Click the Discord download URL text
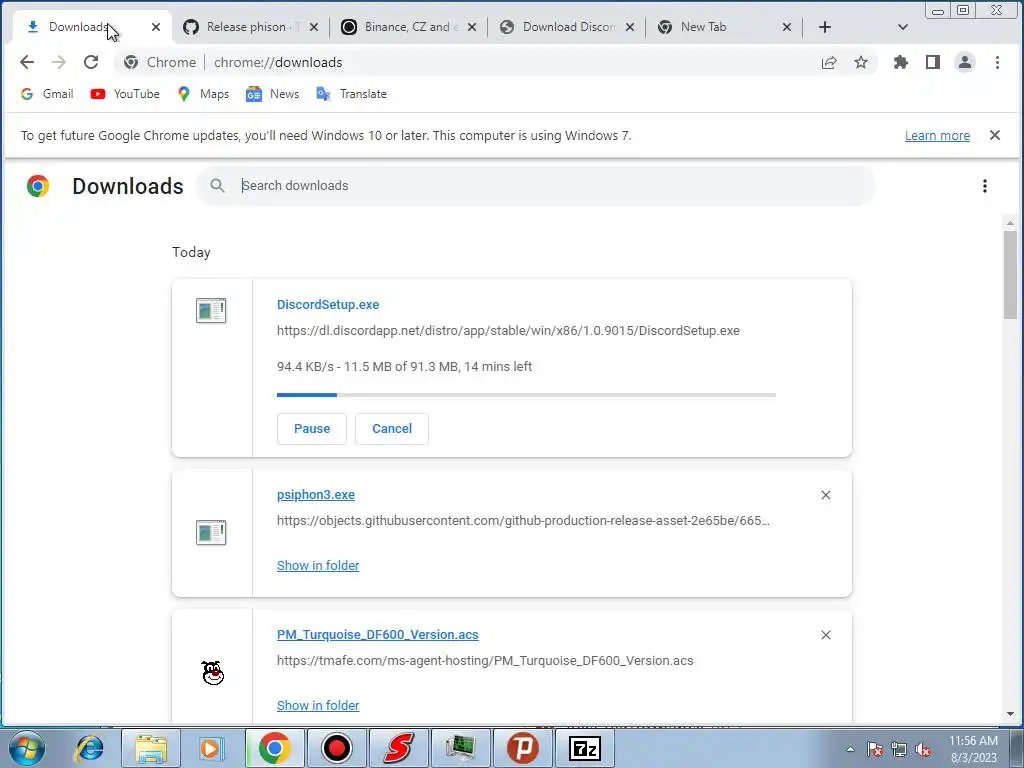The width and height of the screenshot is (1024, 768). coord(508,330)
